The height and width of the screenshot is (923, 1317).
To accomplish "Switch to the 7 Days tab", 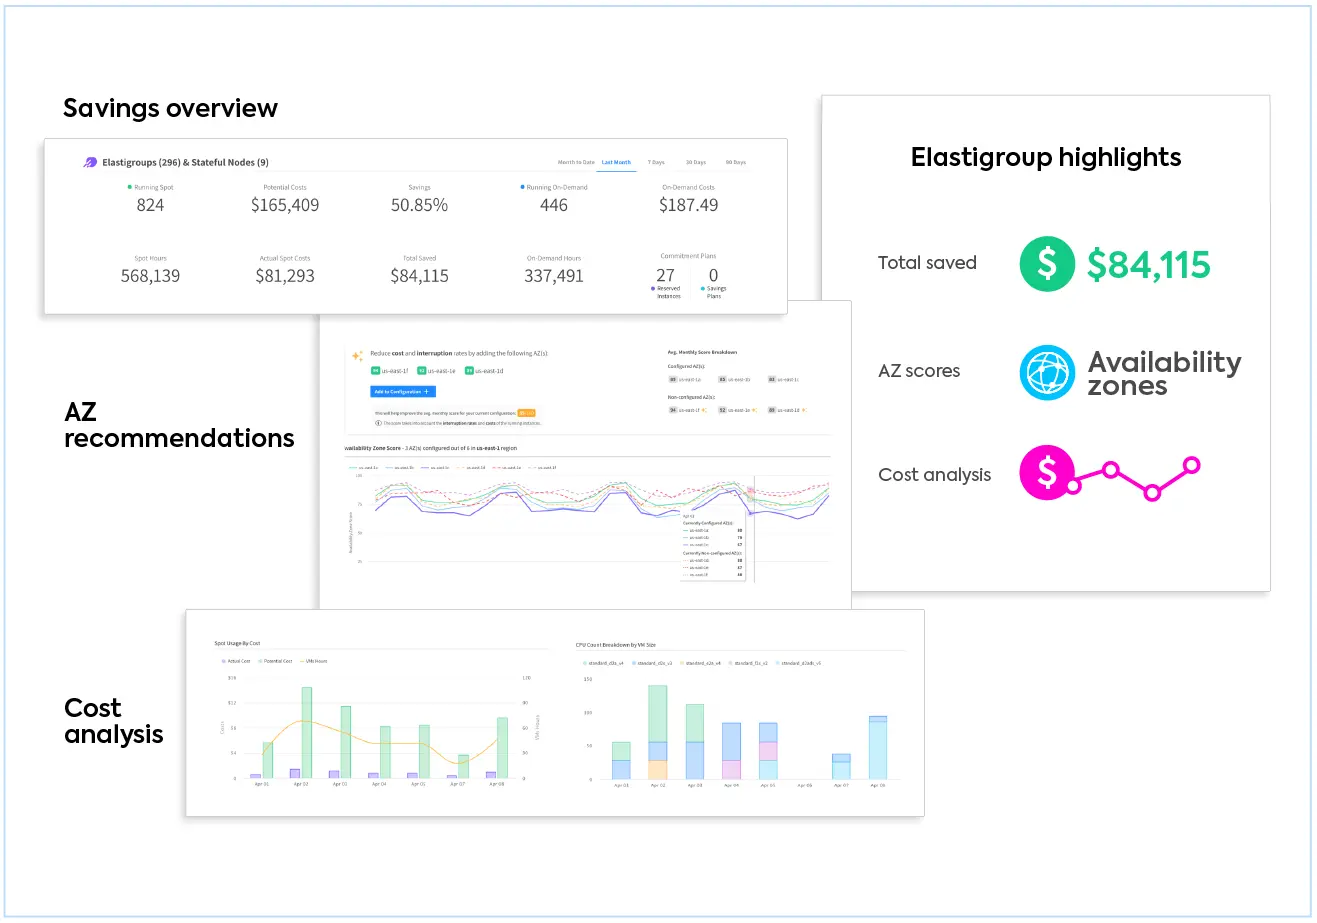I will coord(656,162).
